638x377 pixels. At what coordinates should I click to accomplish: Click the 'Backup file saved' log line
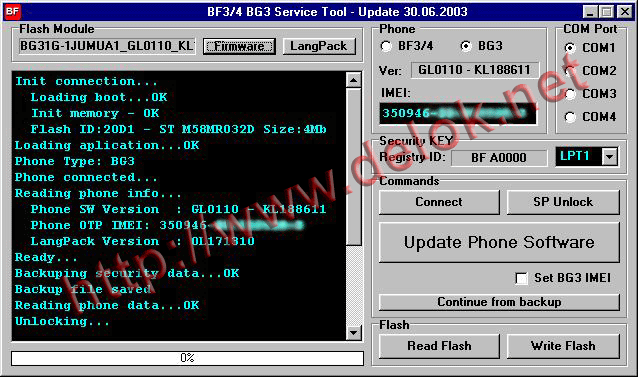click(83, 289)
